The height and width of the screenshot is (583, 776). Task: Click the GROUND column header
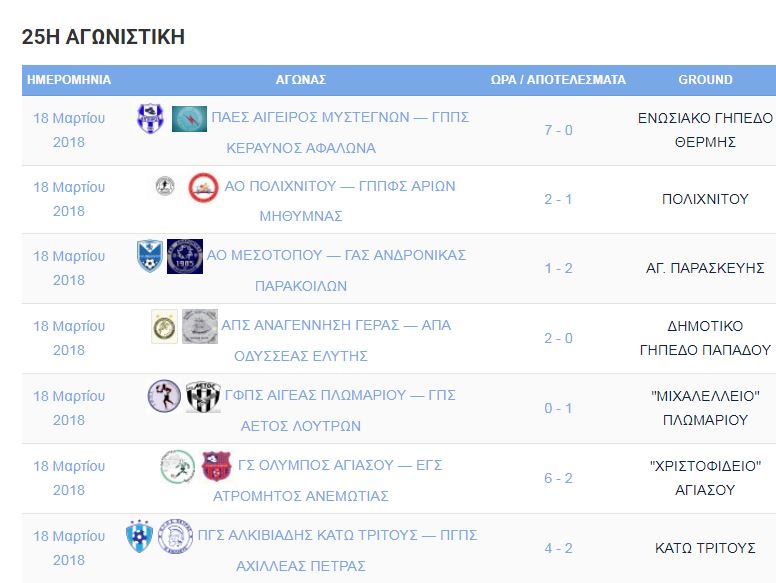(x=705, y=80)
